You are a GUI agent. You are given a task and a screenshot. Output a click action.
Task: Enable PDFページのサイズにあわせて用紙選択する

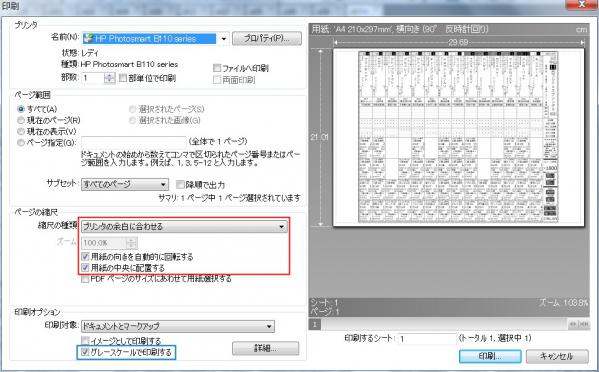85,279
